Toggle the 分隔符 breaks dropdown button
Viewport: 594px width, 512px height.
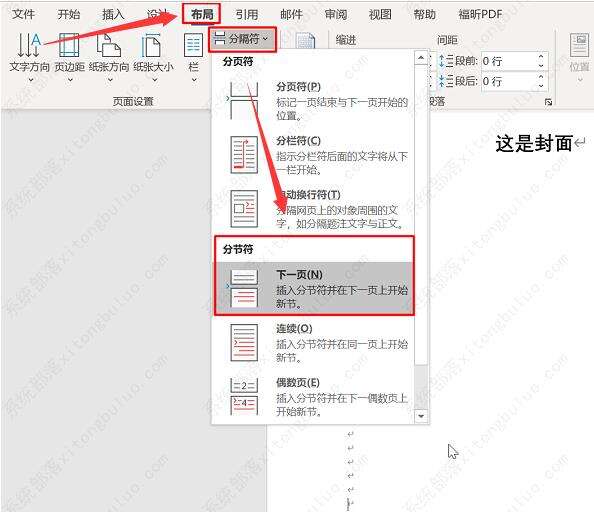[242, 39]
